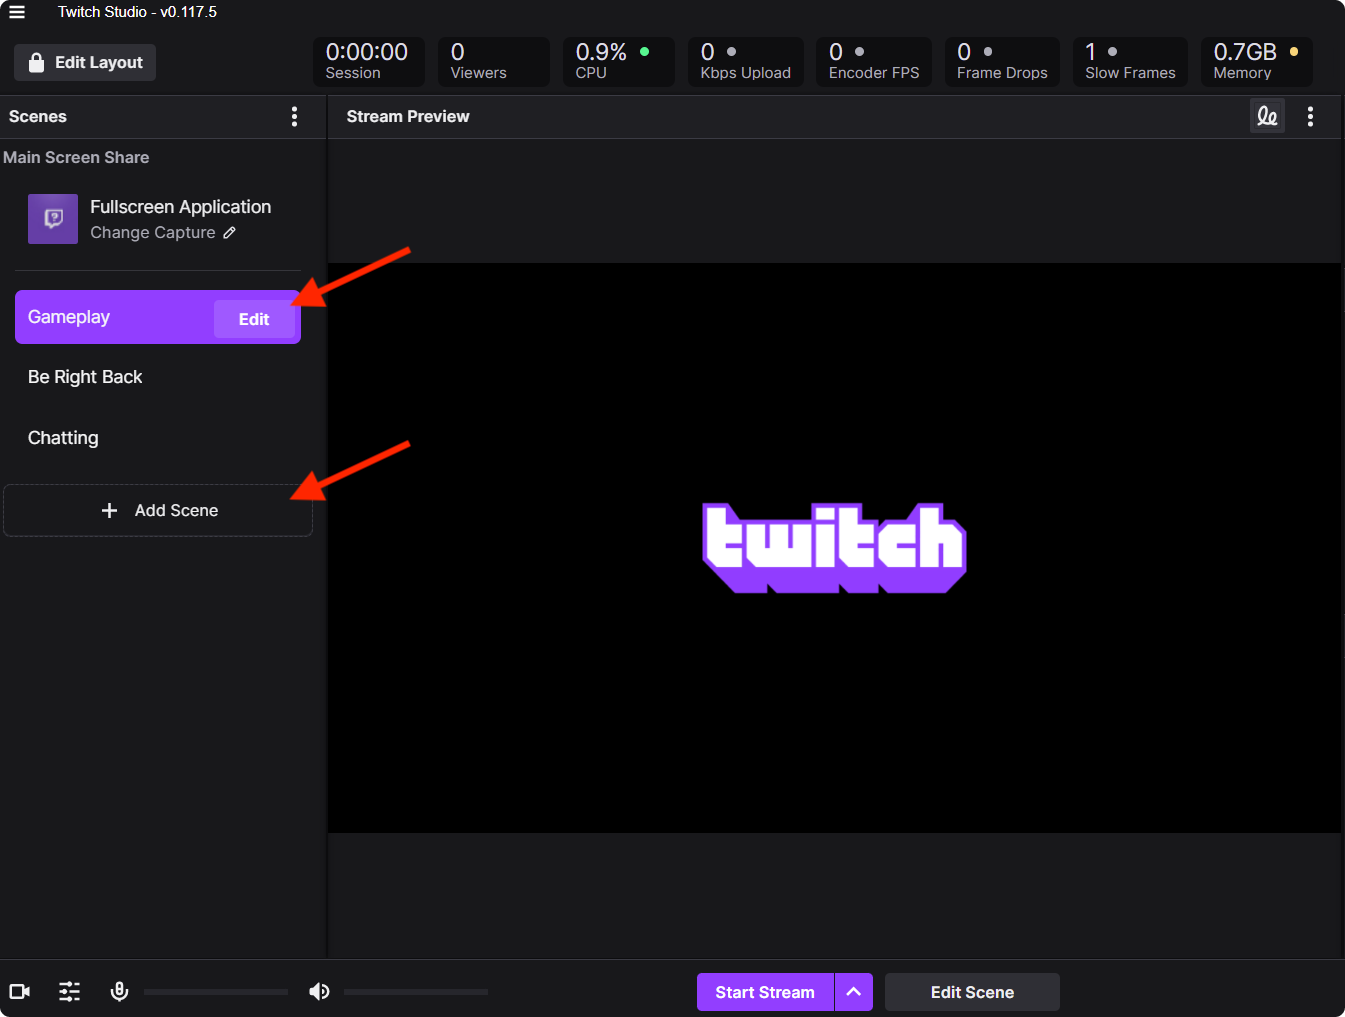This screenshot has height=1017, width=1345.
Task: Click the Stream Preview heading
Action: pyautogui.click(x=408, y=116)
